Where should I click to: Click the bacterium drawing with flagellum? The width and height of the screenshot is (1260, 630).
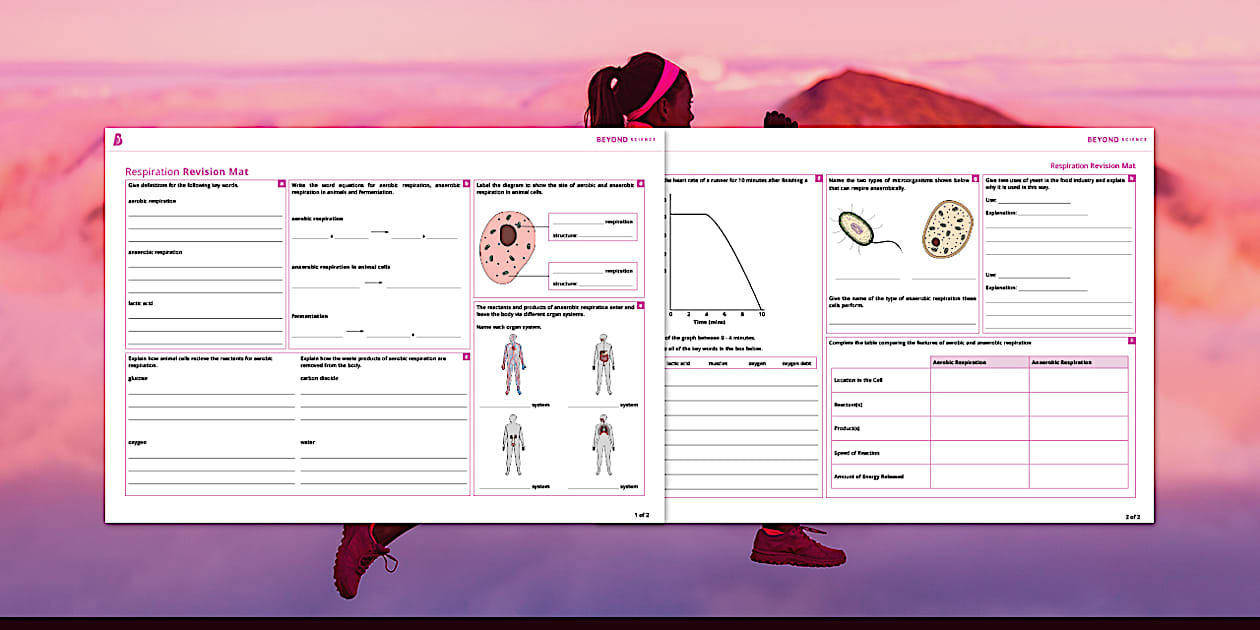[x=855, y=228]
